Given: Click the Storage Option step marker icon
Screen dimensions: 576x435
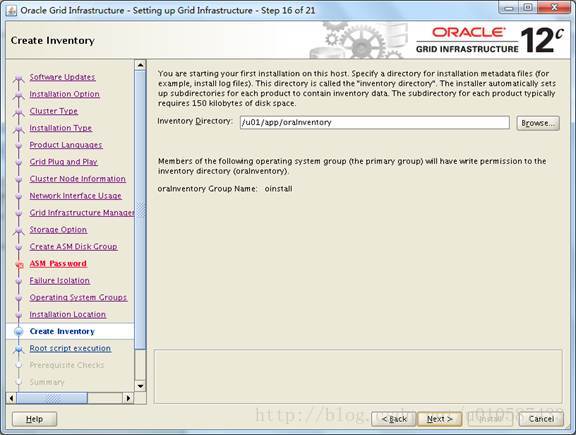Looking at the screenshot, I should (18, 230).
